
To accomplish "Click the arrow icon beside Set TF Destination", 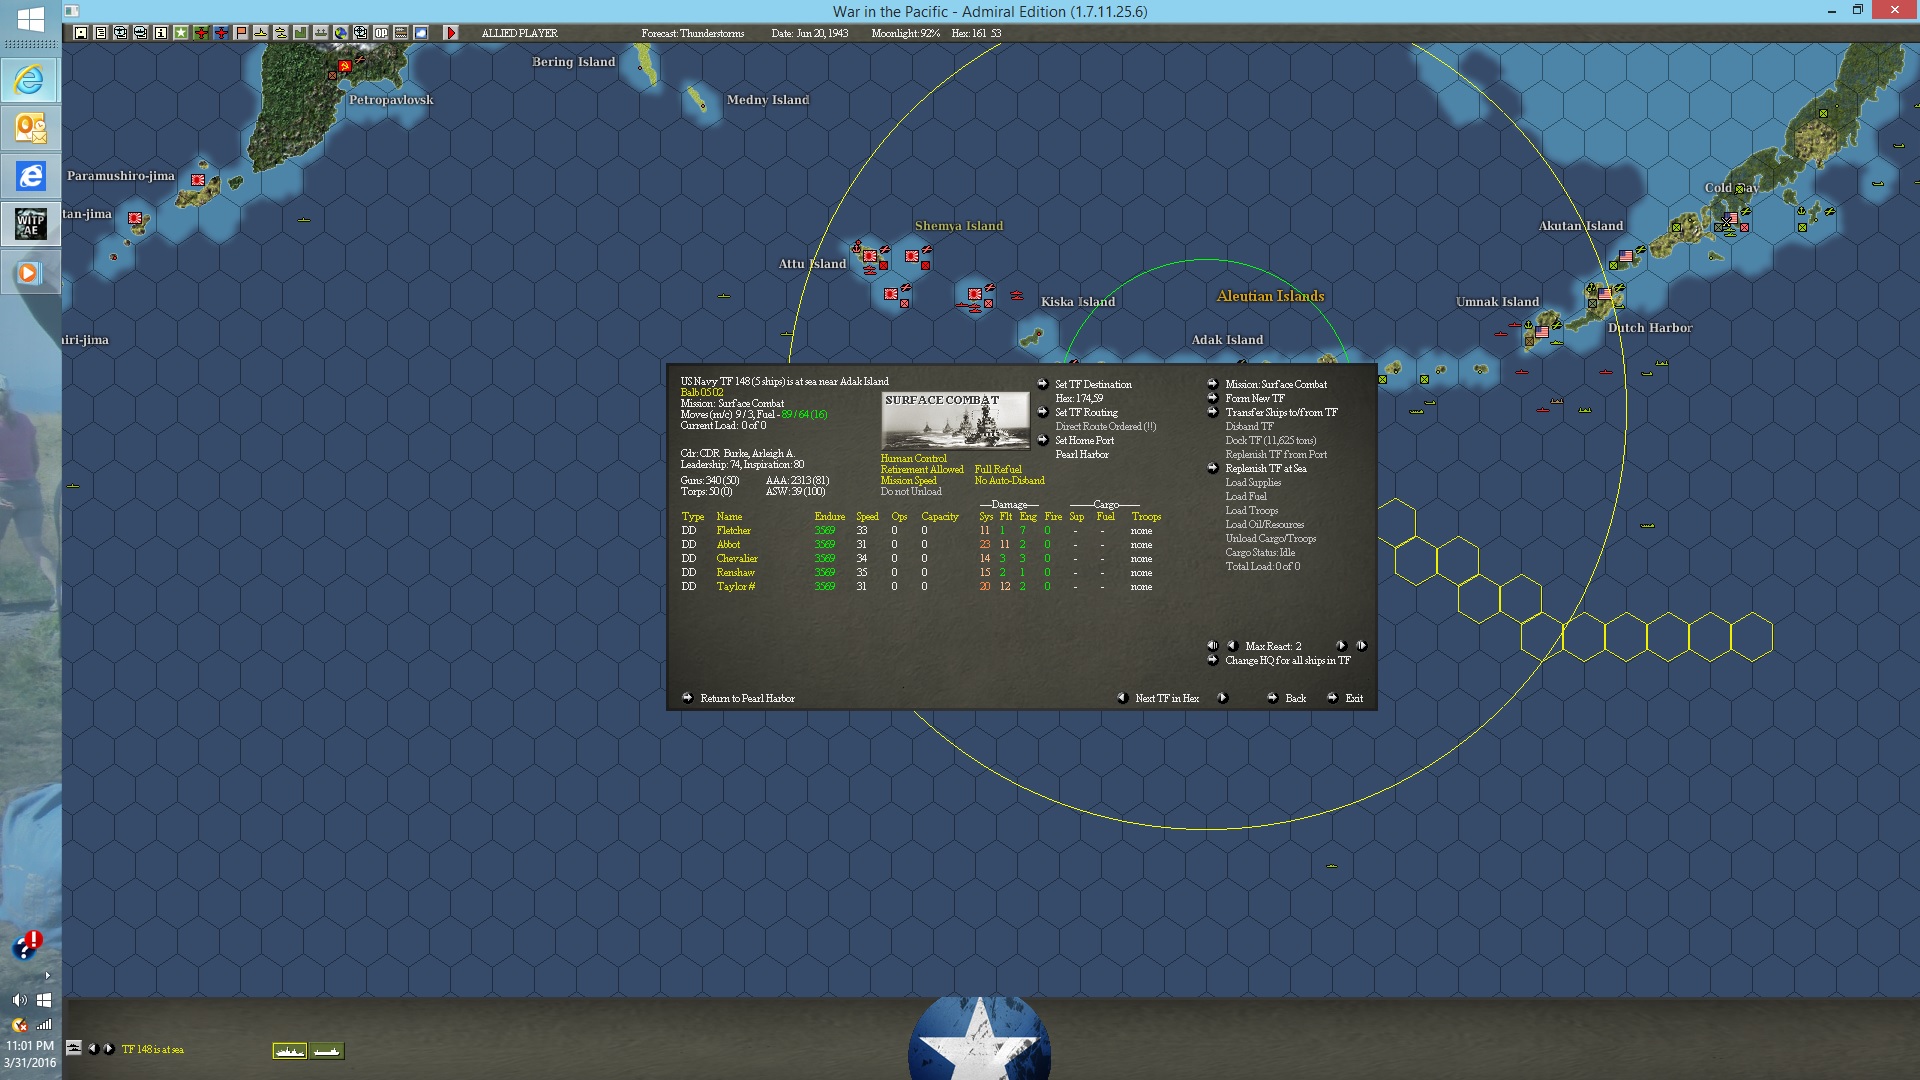I will click(x=1043, y=384).
